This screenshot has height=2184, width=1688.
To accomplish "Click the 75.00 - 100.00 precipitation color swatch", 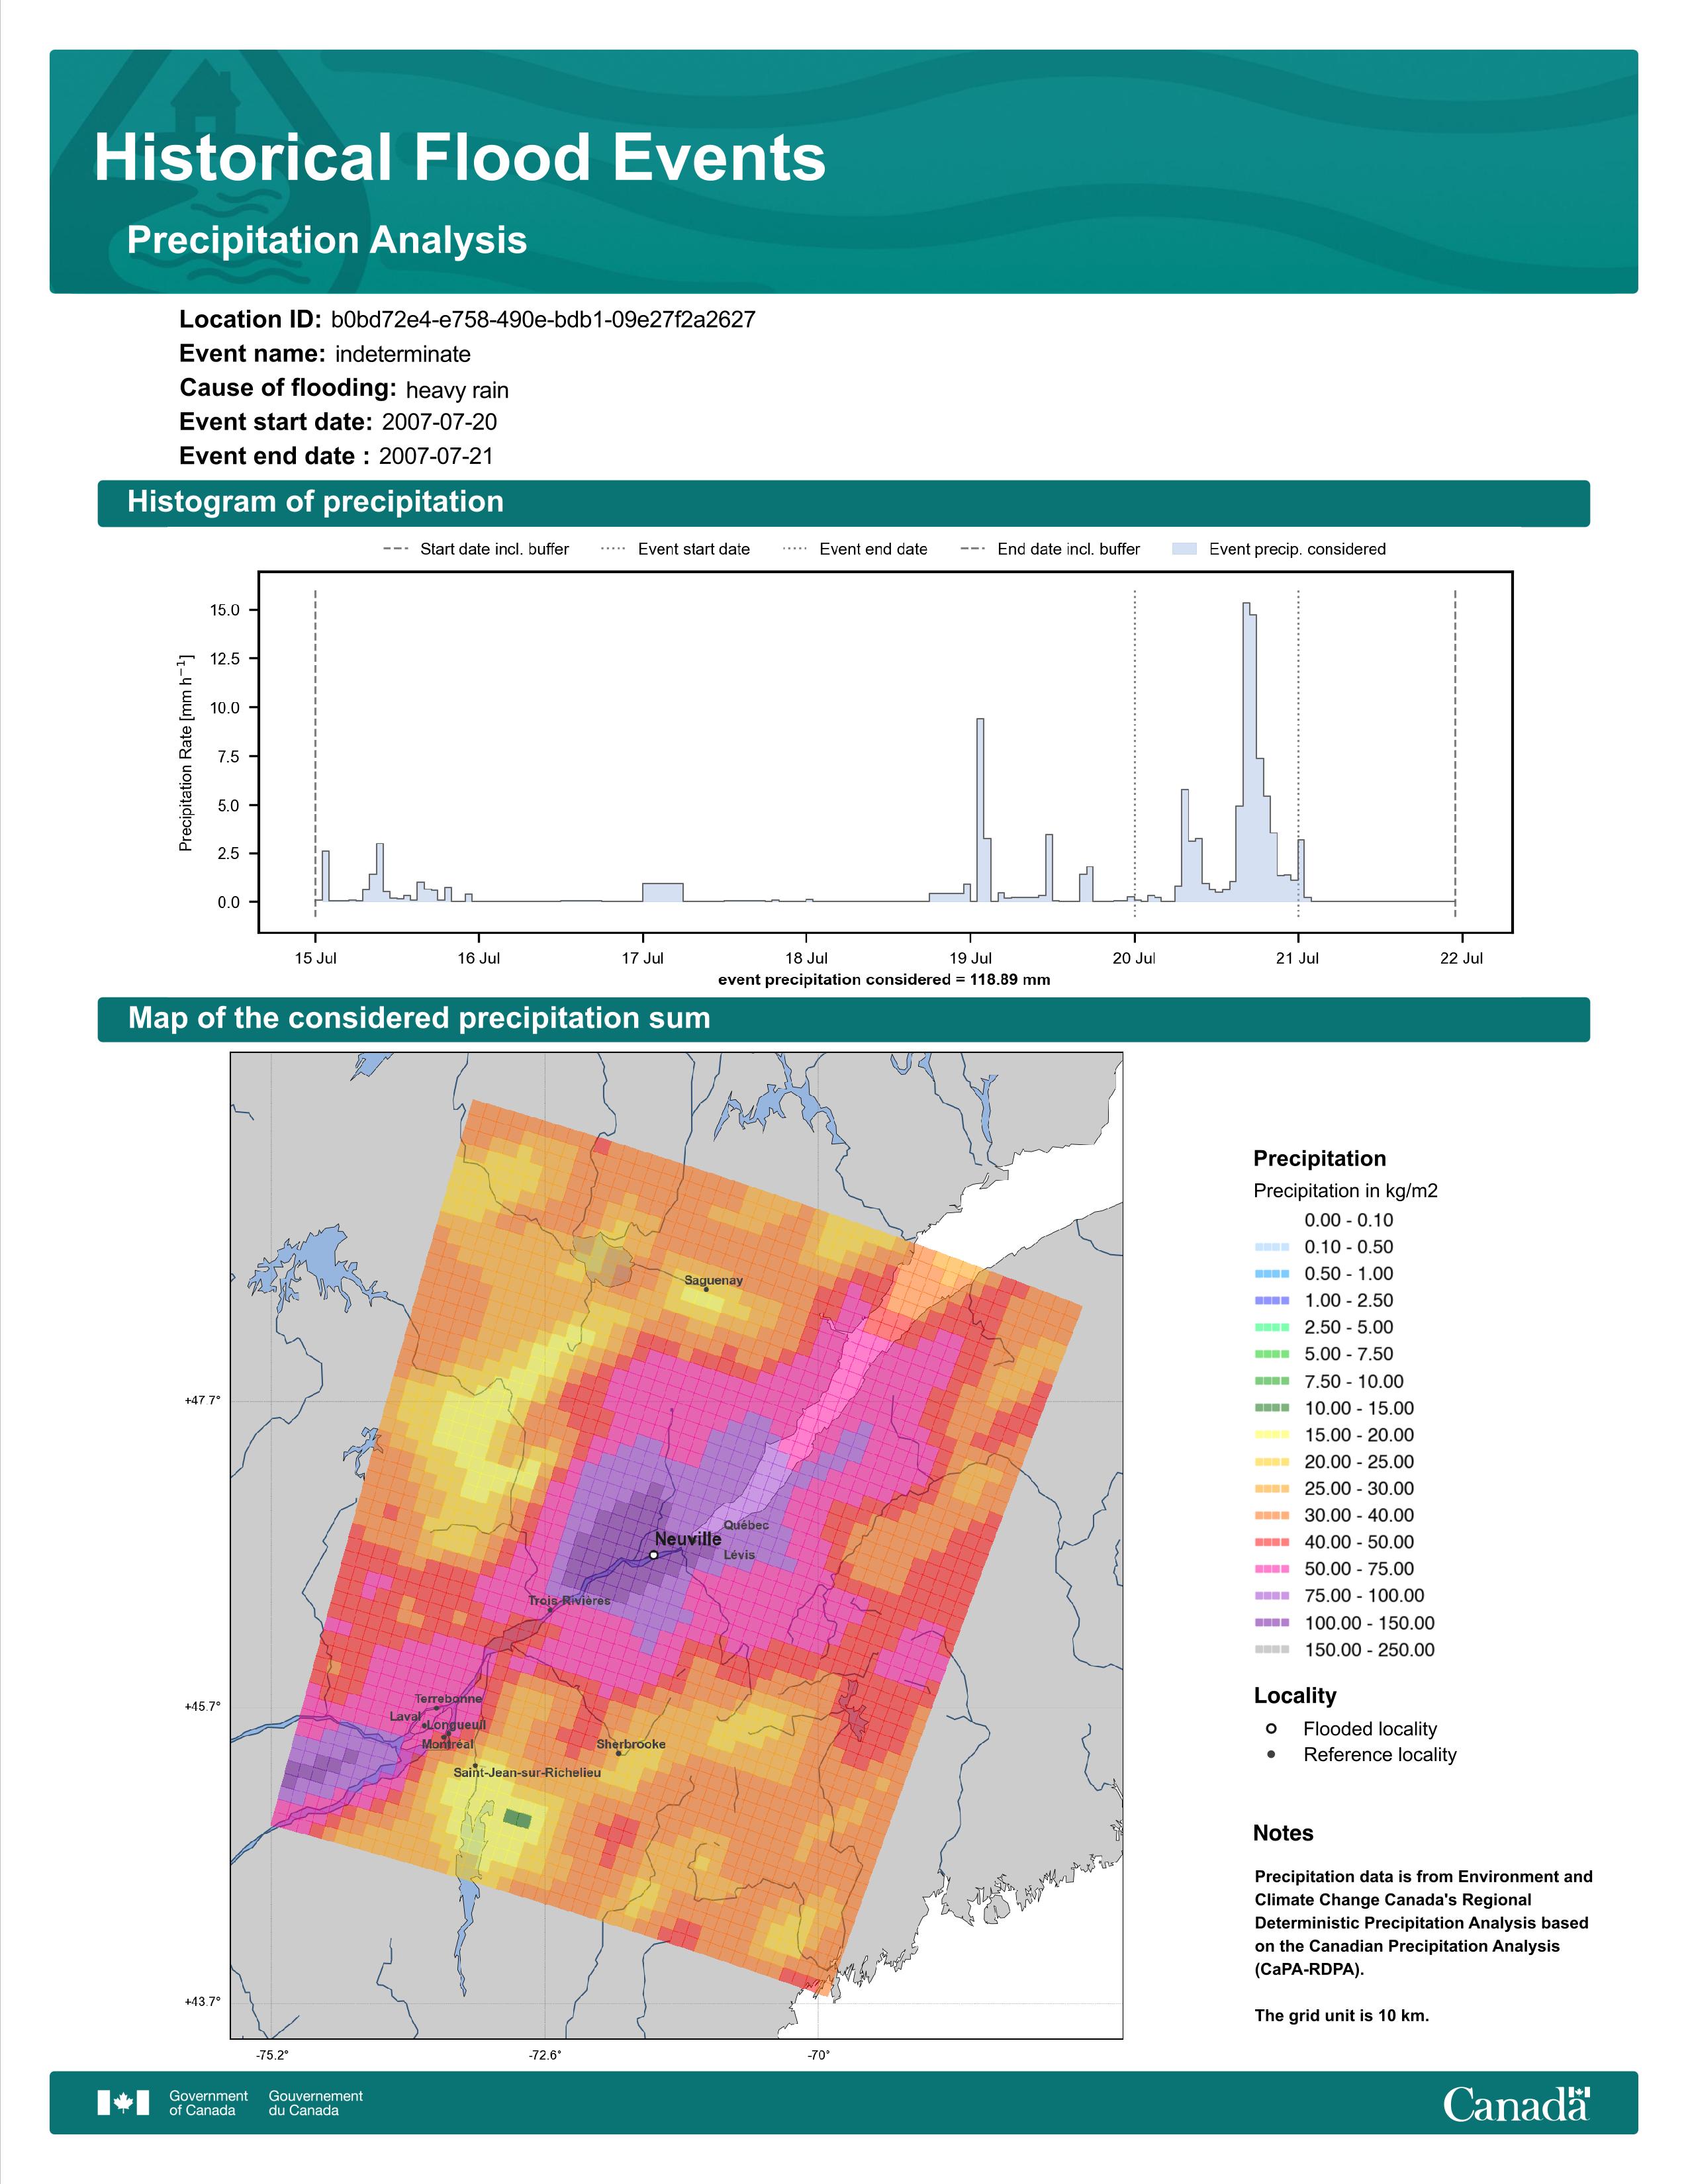I will tap(1271, 1596).
